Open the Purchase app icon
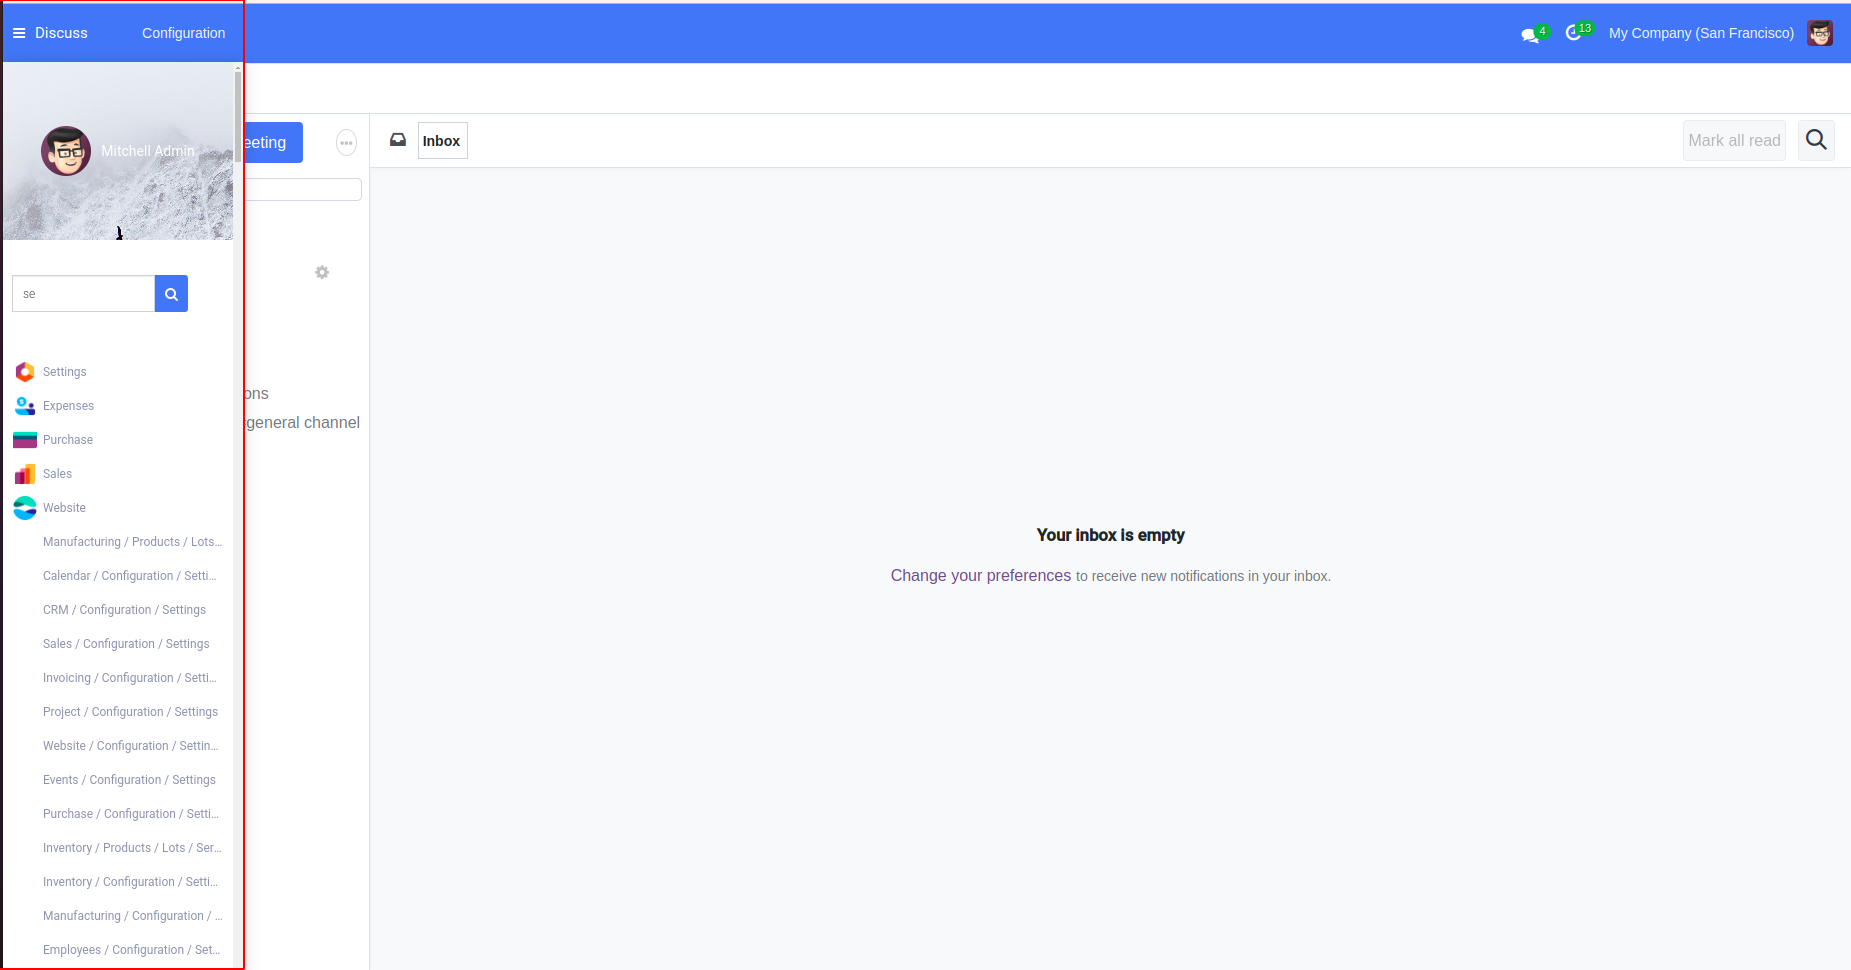This screenshot has height=970, width=1851. [25, 440]
